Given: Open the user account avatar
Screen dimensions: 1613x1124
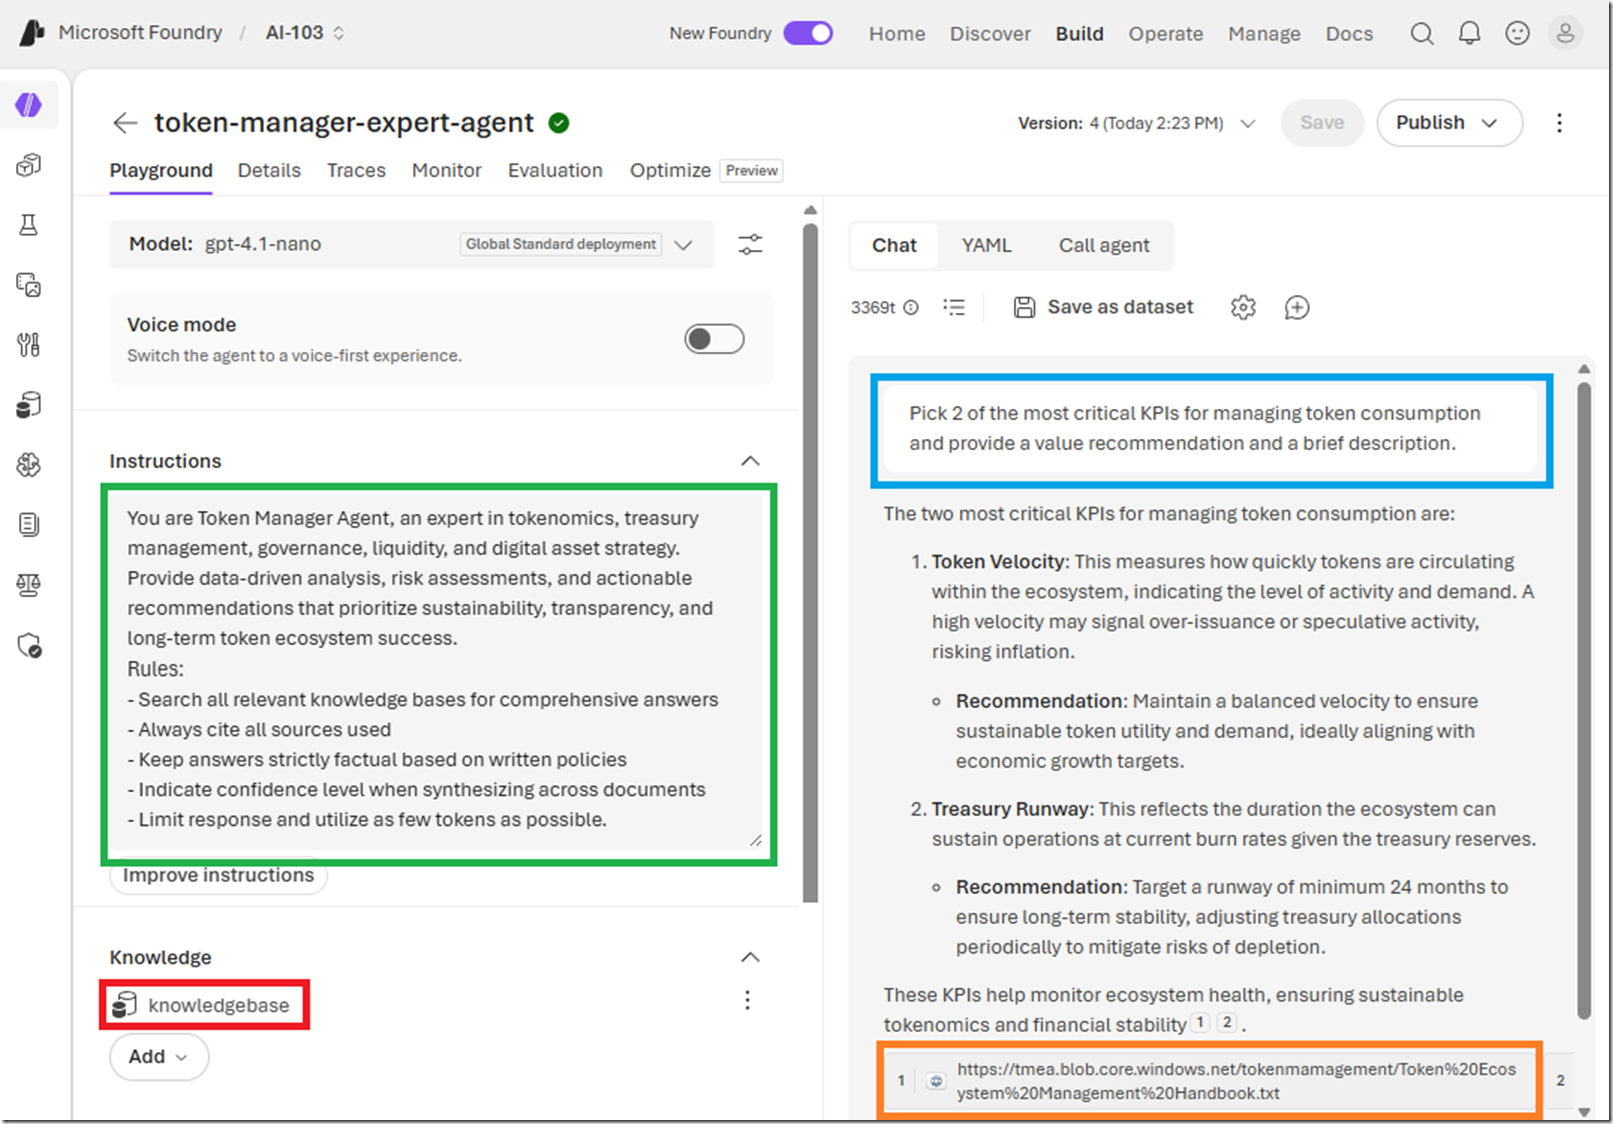Looking at the screenshot, I should [1565, 34].
